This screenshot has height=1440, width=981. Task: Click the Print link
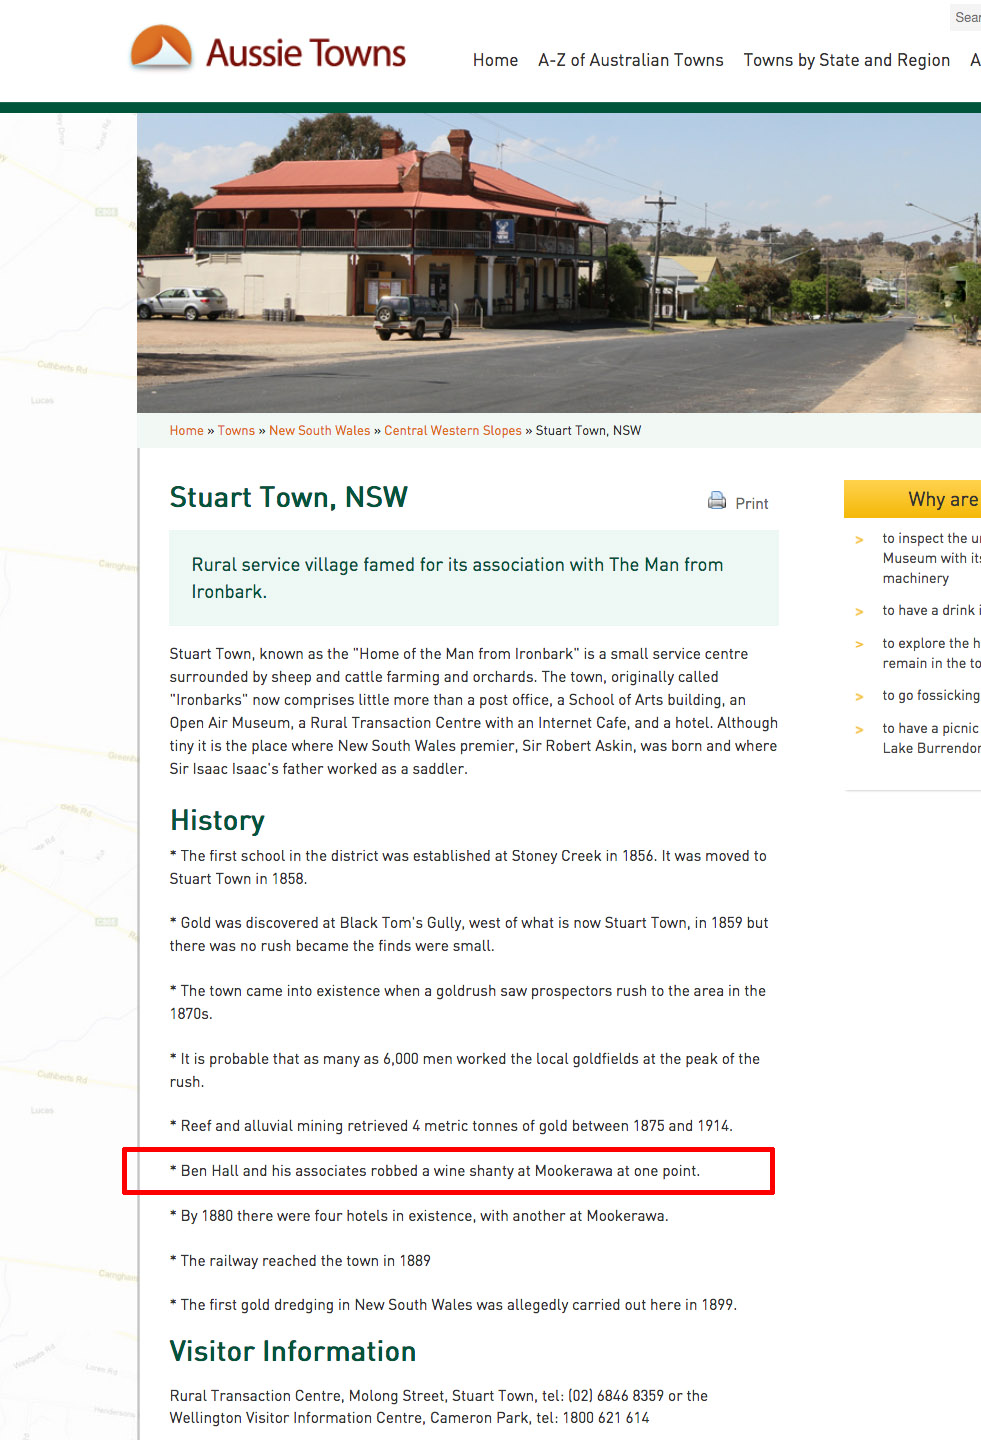752,504
